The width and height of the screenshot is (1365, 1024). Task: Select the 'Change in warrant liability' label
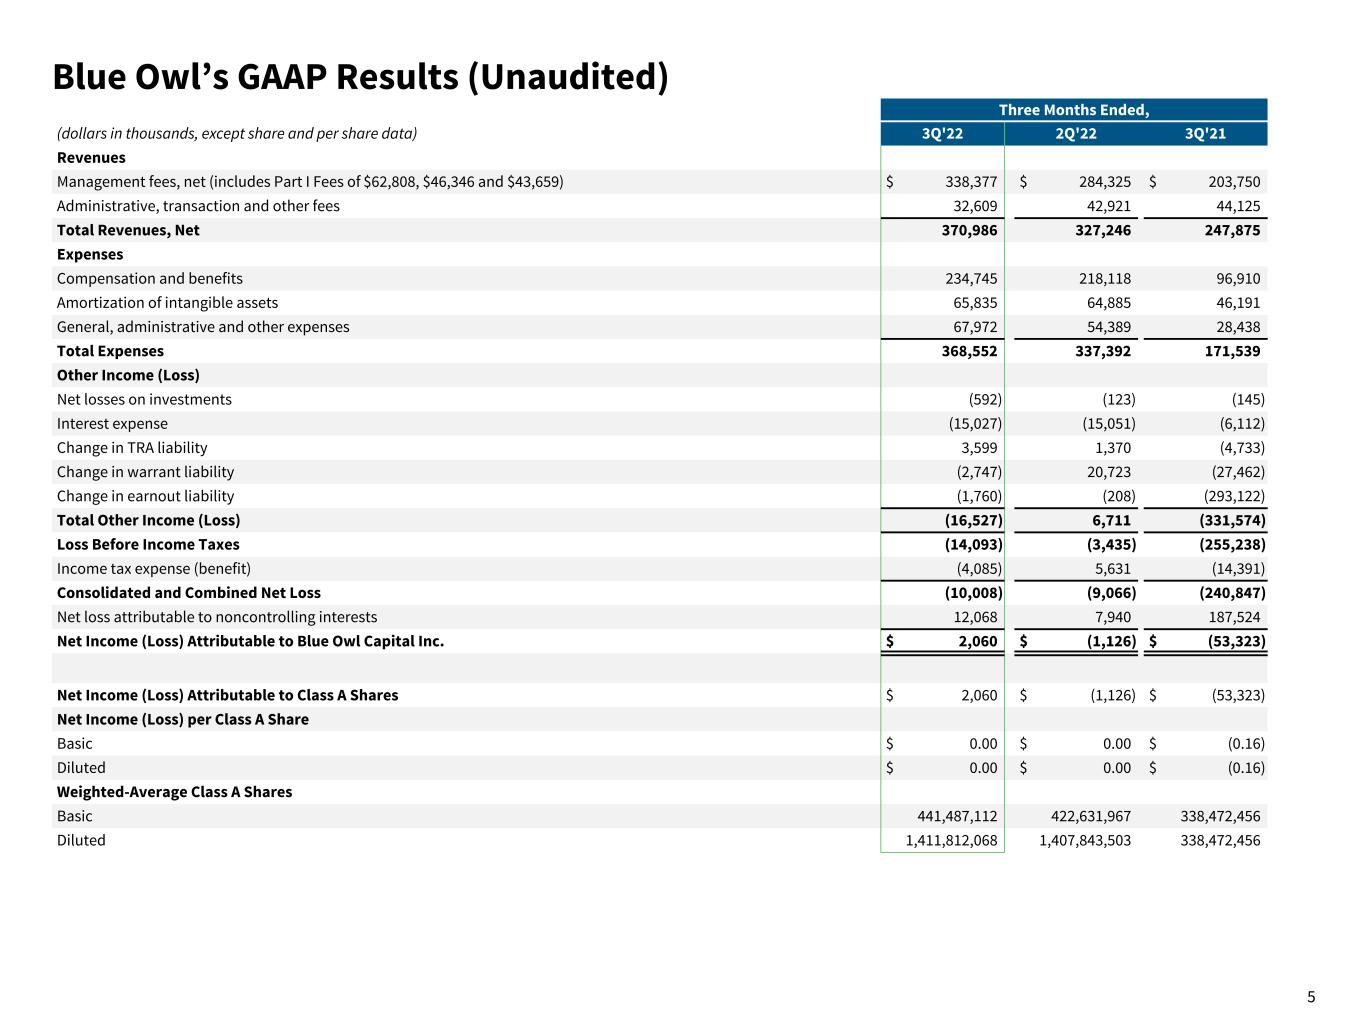tap(145, 472)
